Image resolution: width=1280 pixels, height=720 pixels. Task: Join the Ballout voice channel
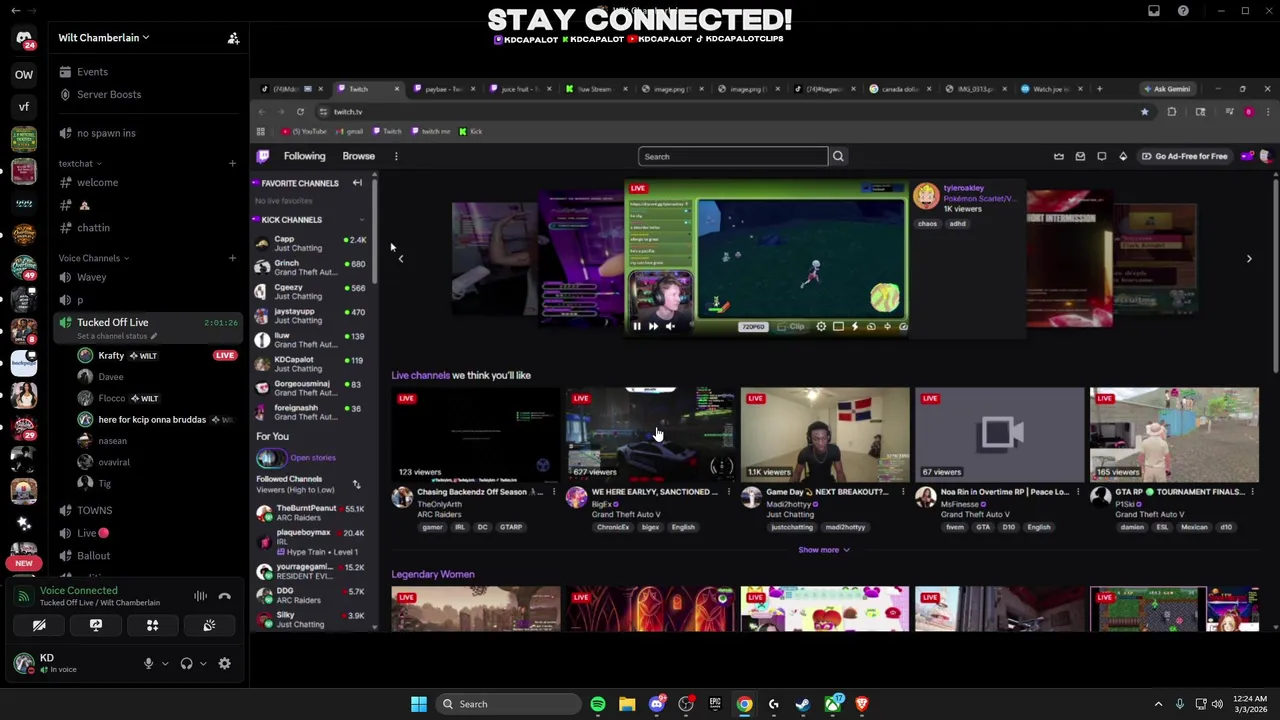tap(93, 556)
